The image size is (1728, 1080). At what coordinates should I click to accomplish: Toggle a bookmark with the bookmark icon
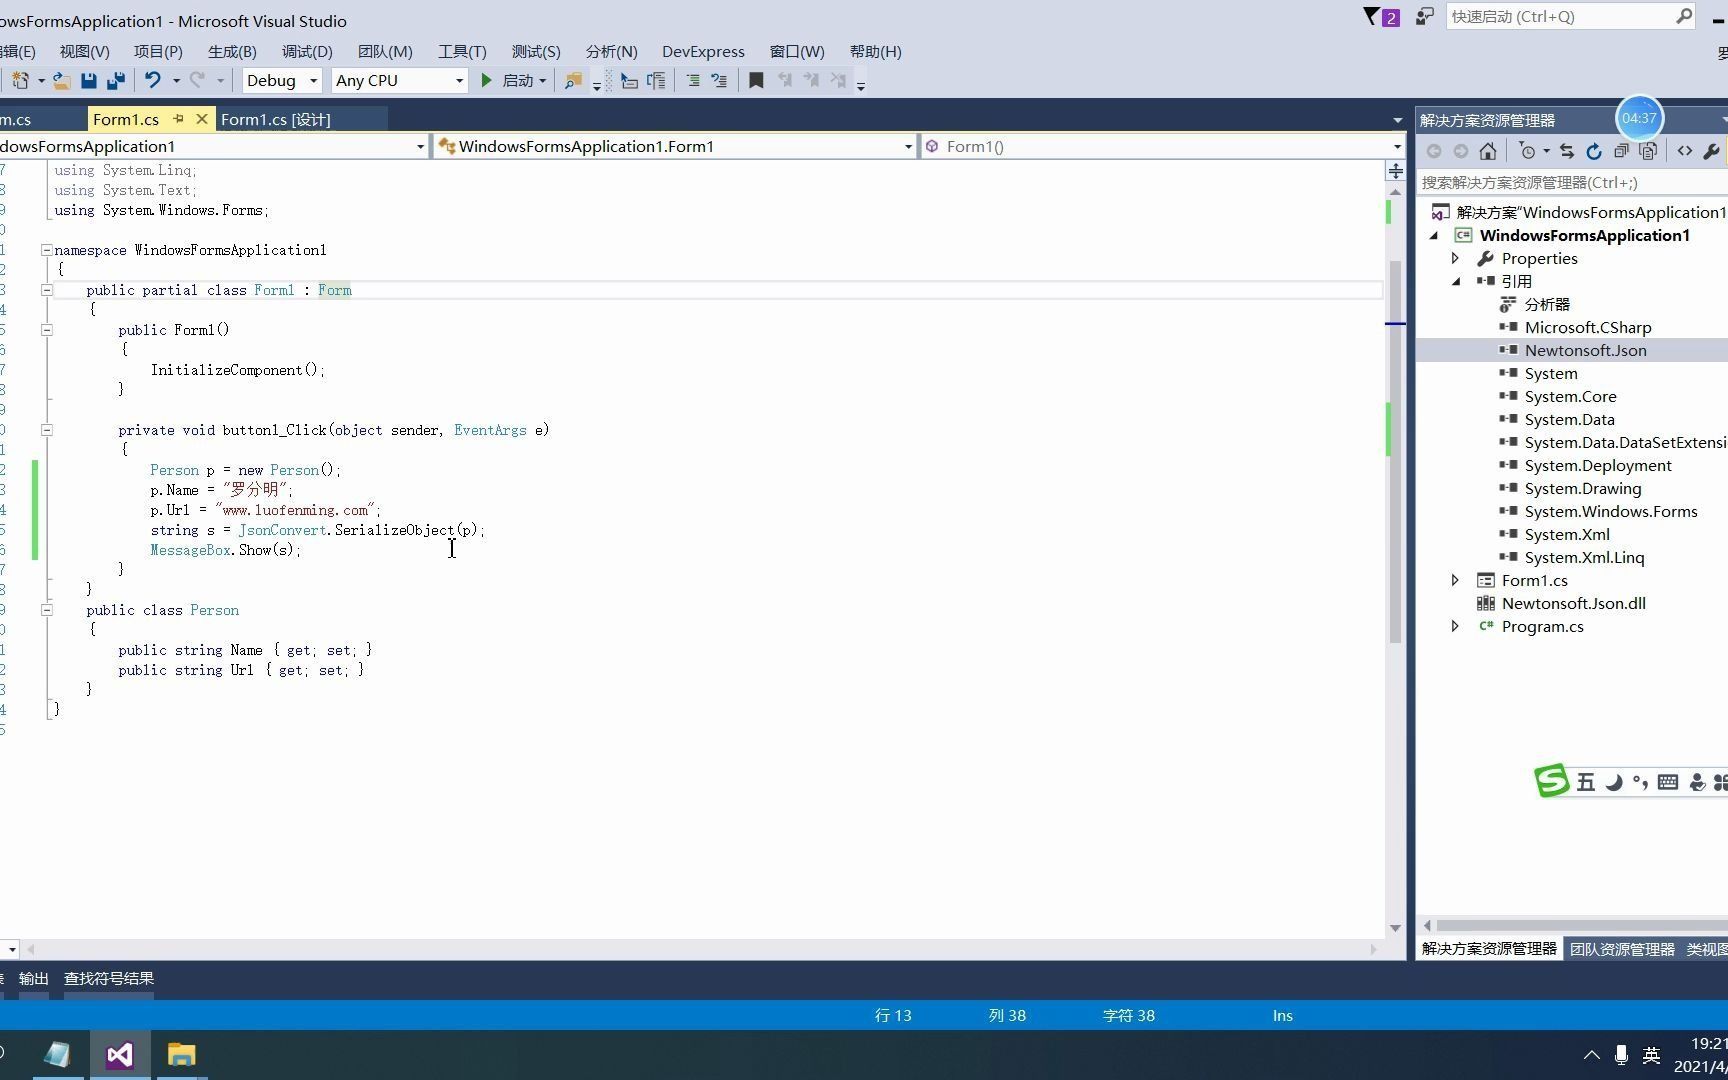point(756,81)
